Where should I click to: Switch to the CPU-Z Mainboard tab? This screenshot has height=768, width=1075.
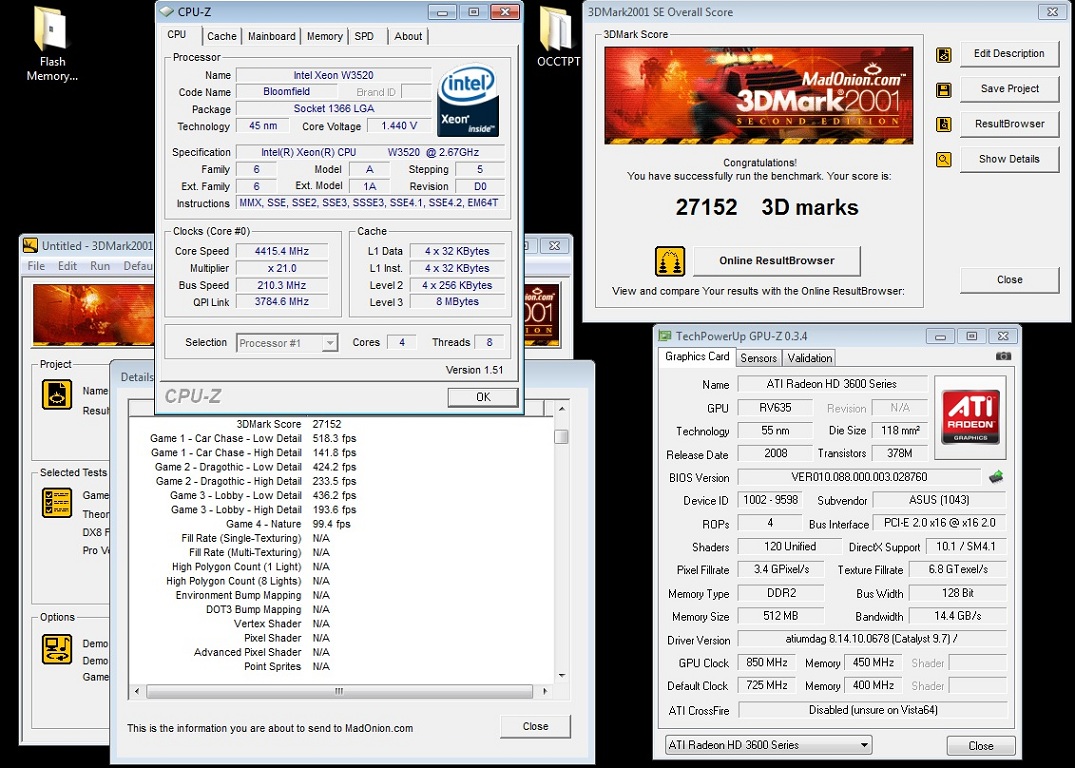(271, 36)
